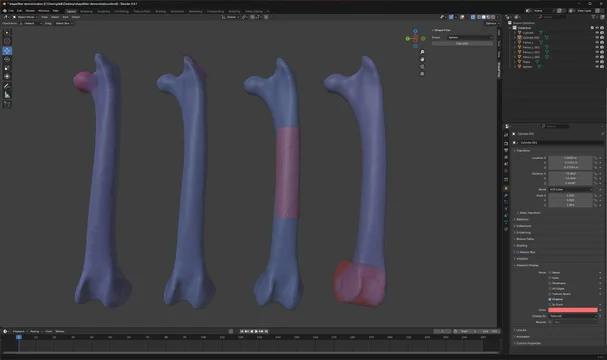
Task: Play animation in timeline
Action: coord(256,331)
